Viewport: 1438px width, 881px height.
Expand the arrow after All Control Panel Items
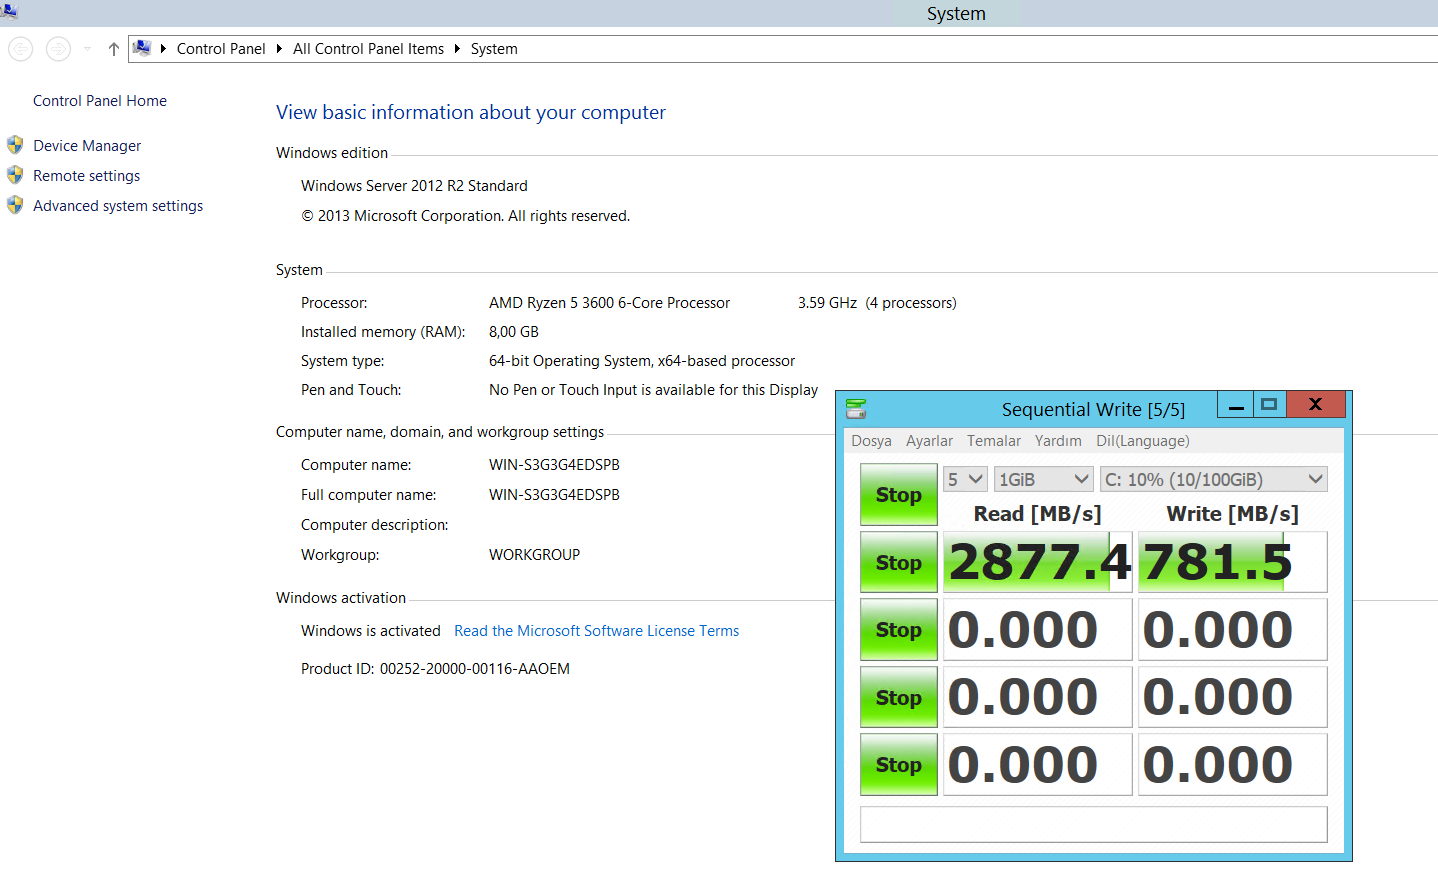[457, 48]
